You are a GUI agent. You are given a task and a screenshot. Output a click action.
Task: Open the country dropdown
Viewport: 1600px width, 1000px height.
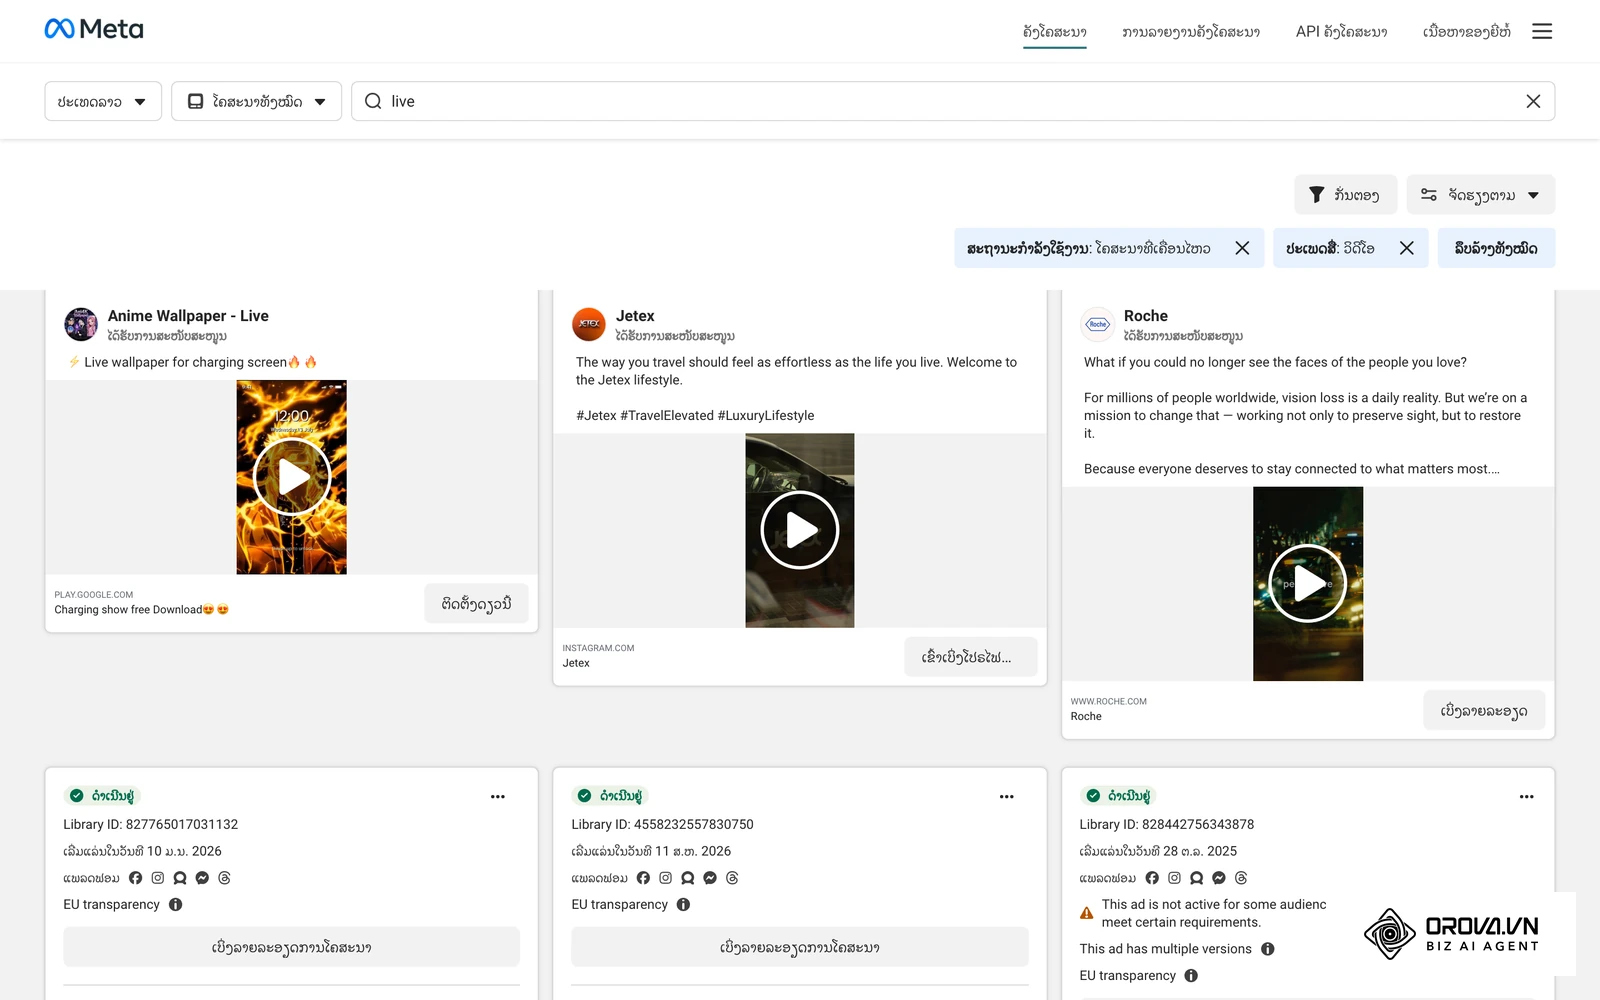[x=103, y=101]
